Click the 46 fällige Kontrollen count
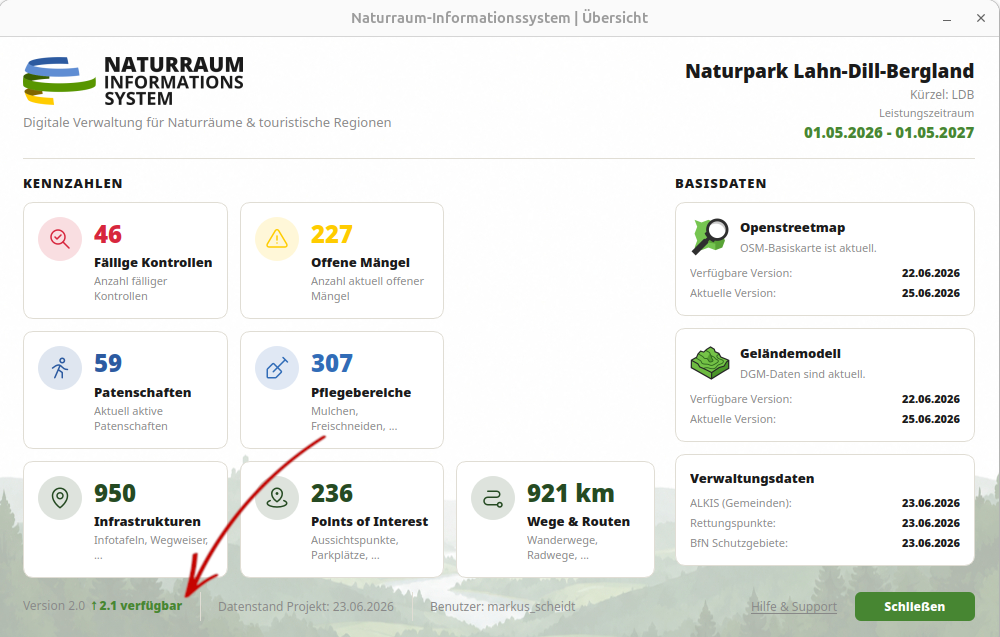Screen dimensions: 1000x637 [x=108, y=235]
